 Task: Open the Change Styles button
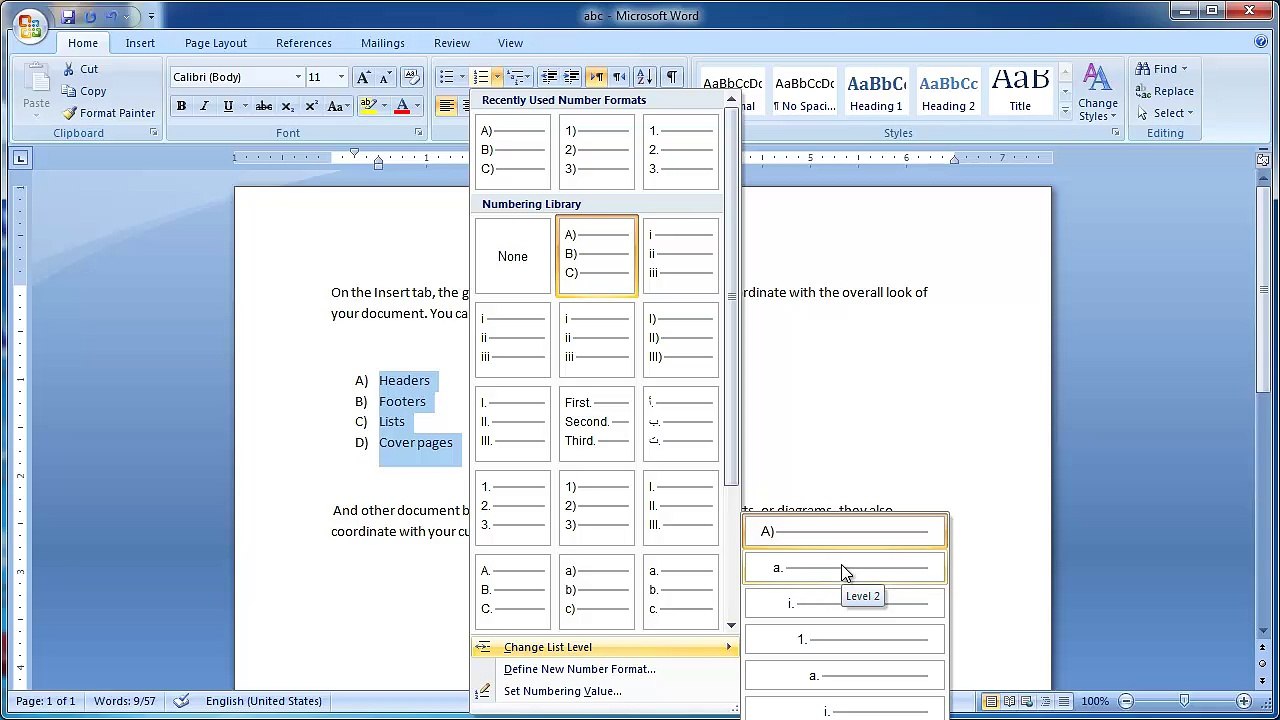click(x=1097, y=93)
